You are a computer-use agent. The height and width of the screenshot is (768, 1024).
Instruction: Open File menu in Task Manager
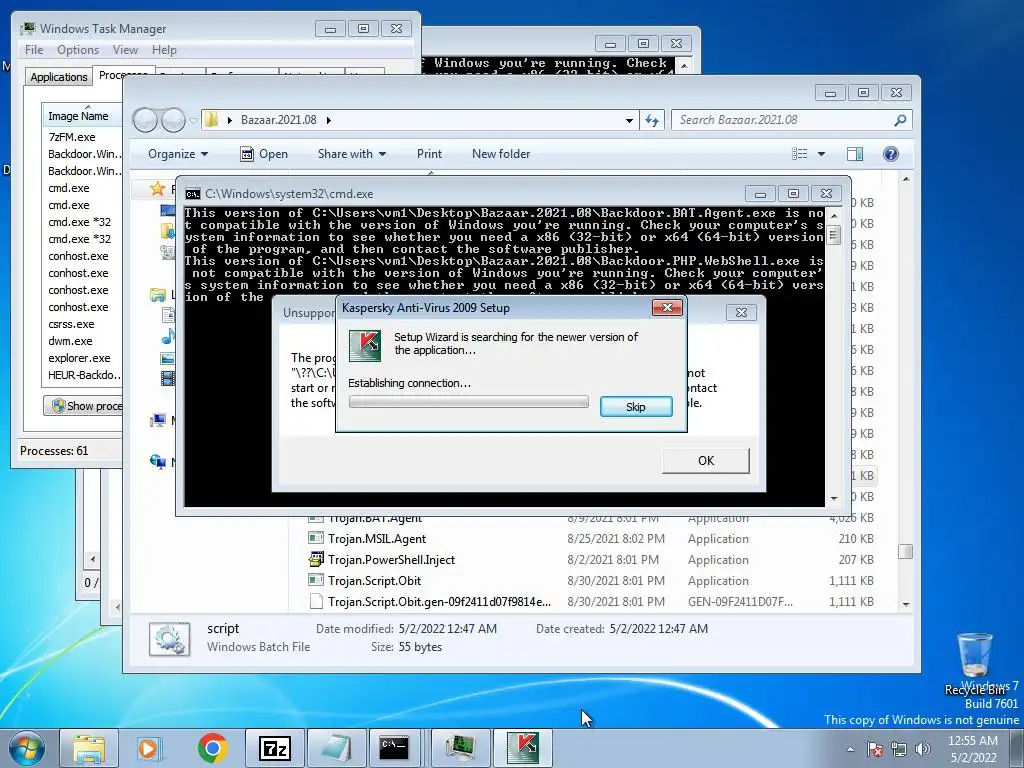[34, 50]
